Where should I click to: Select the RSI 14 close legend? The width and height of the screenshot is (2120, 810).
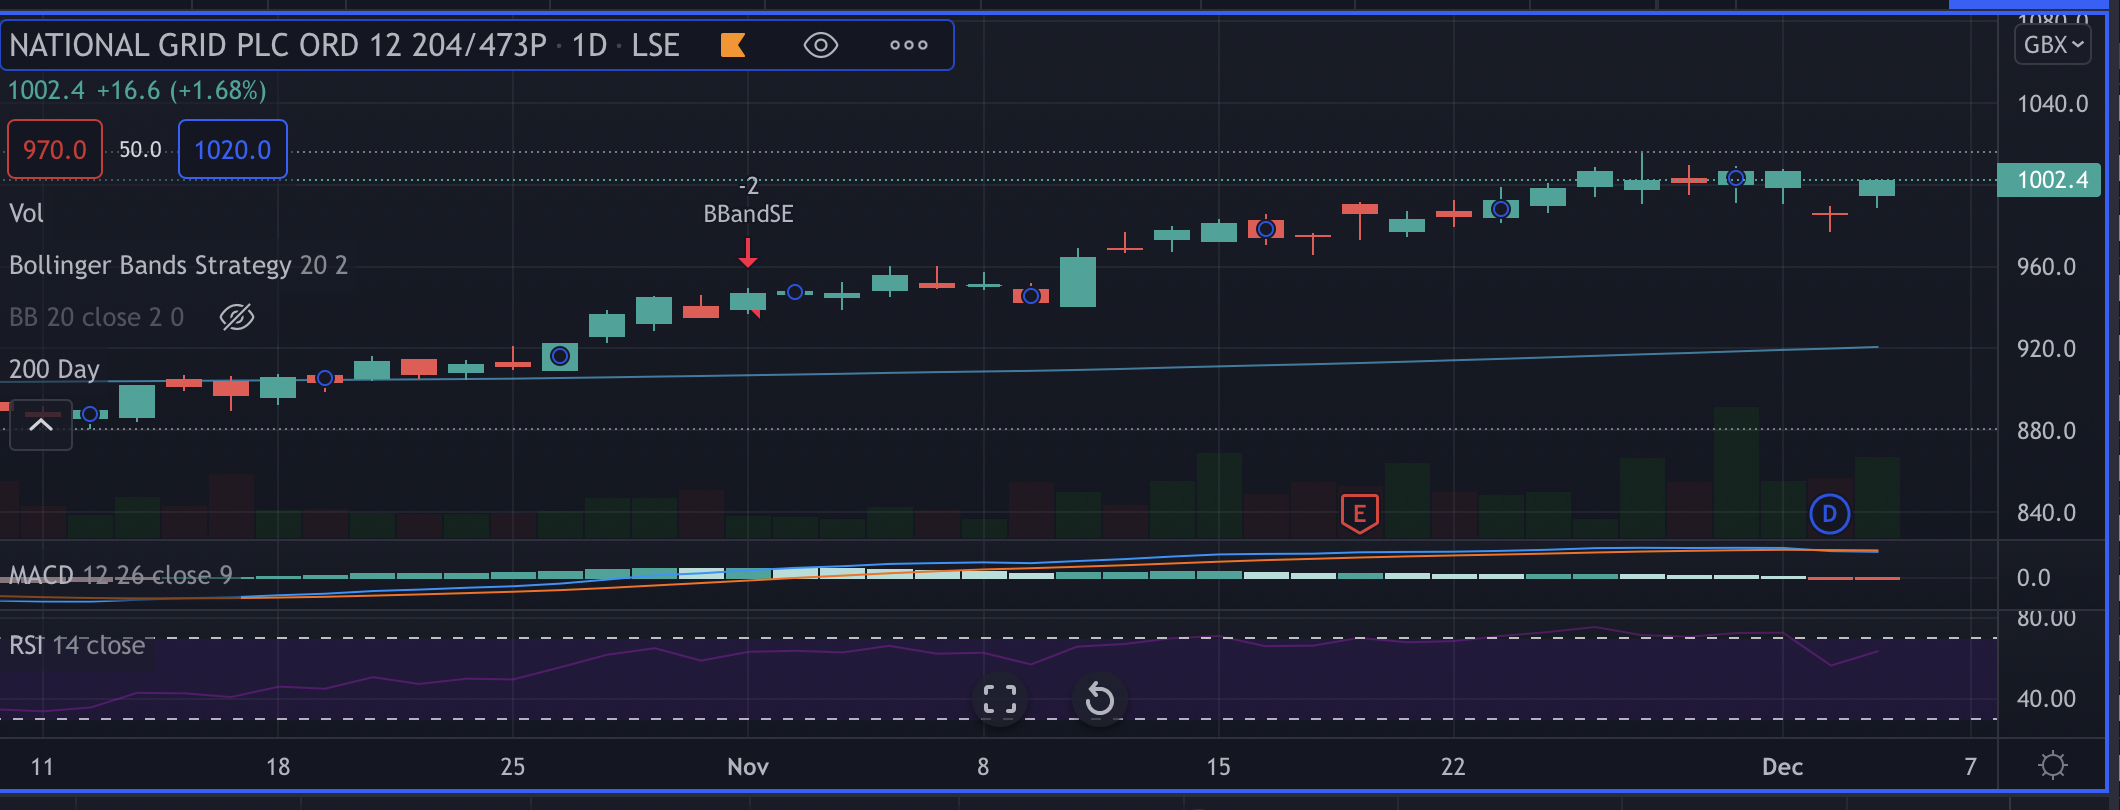[x=77, y=645]
